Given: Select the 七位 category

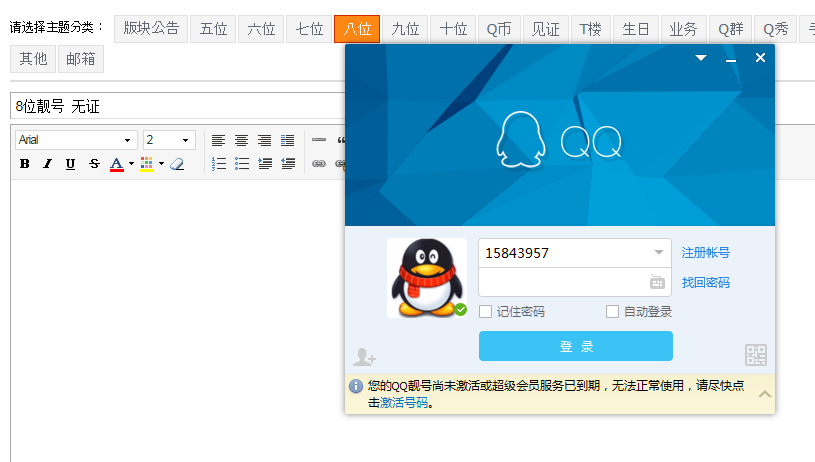Looking at the screenshot, I should tap(309, 29).
